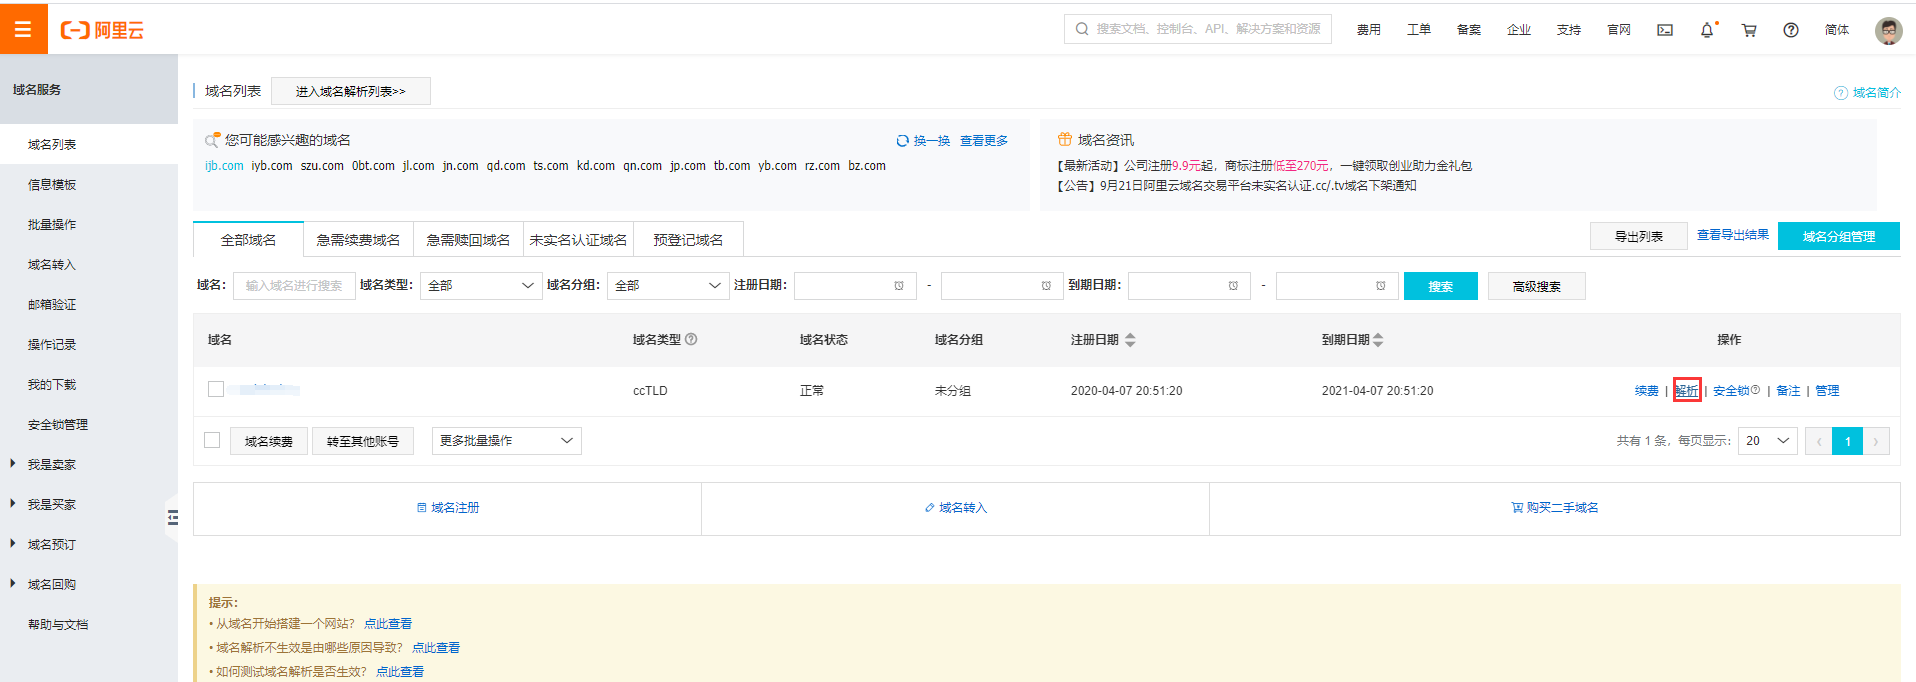Click the 解析 link for the domain

point(1687,391)
